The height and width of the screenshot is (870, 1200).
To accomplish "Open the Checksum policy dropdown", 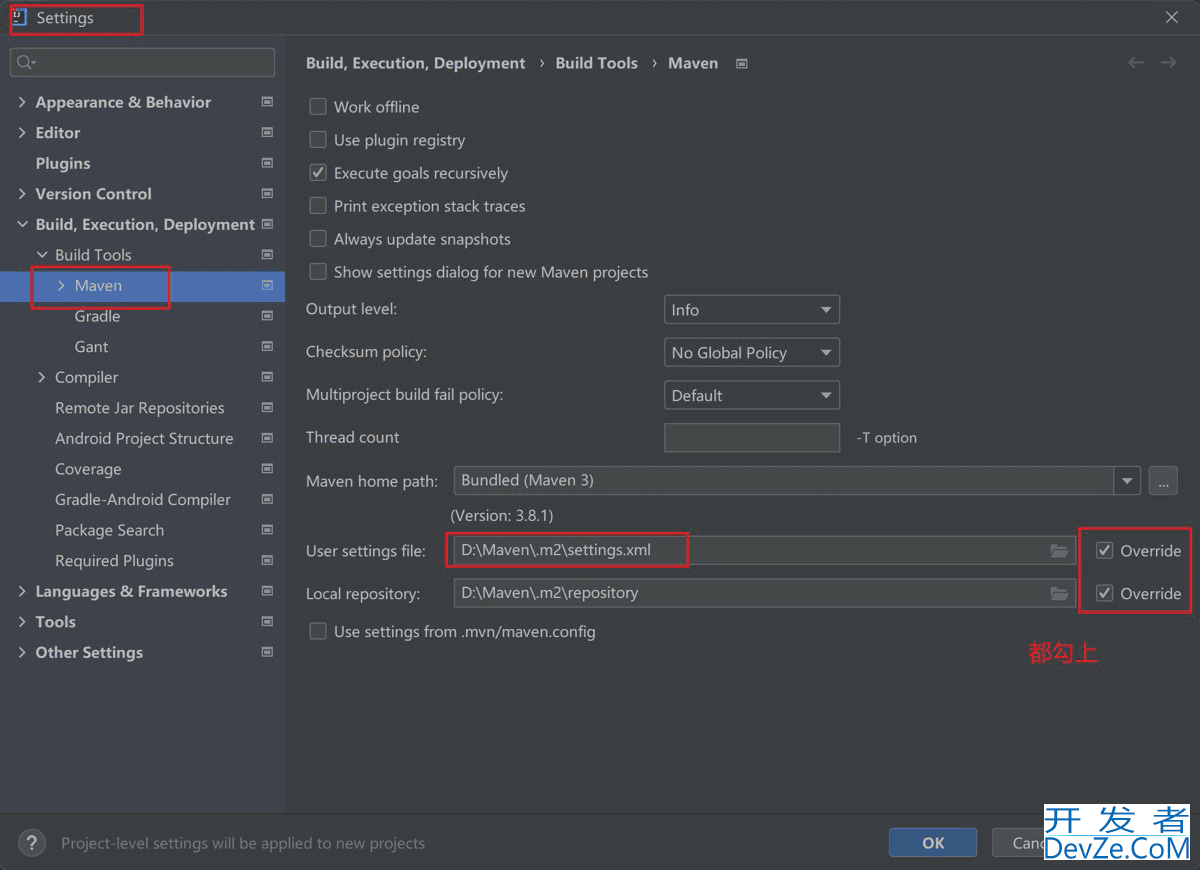I will coord(751,353).
